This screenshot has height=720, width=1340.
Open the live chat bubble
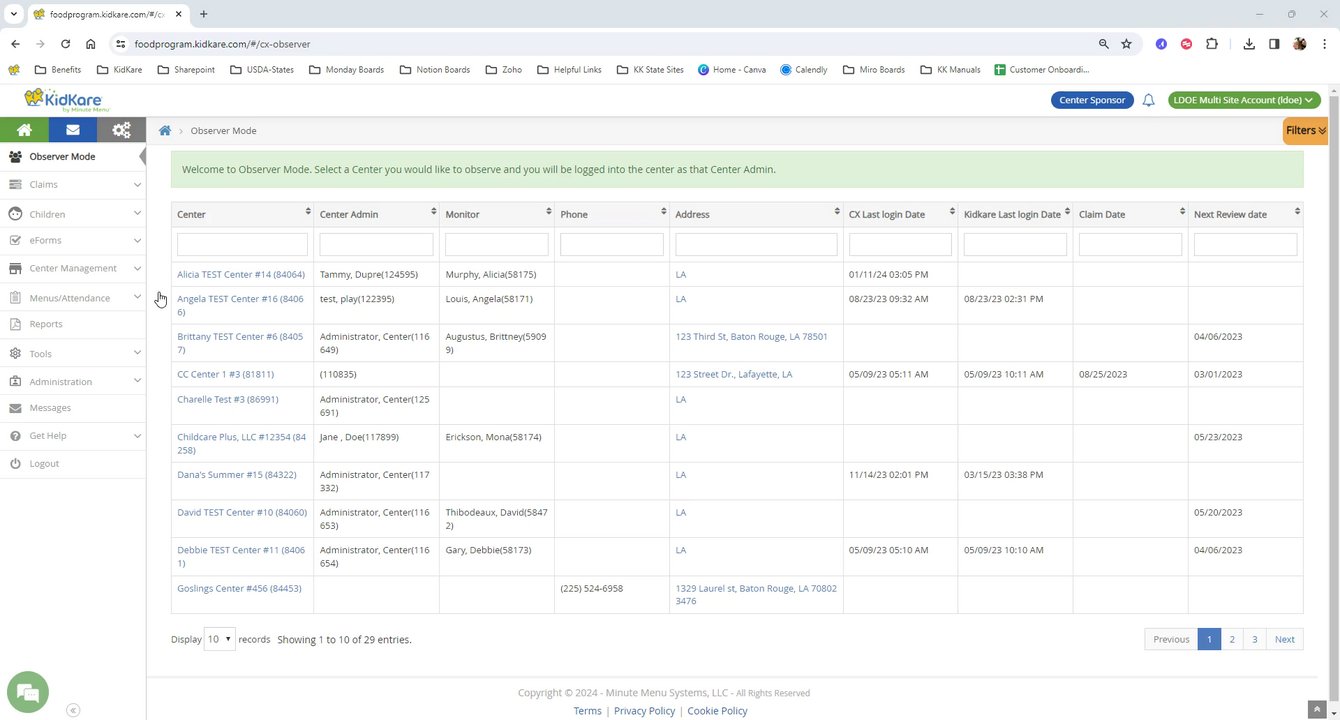(x=28, y=692)
